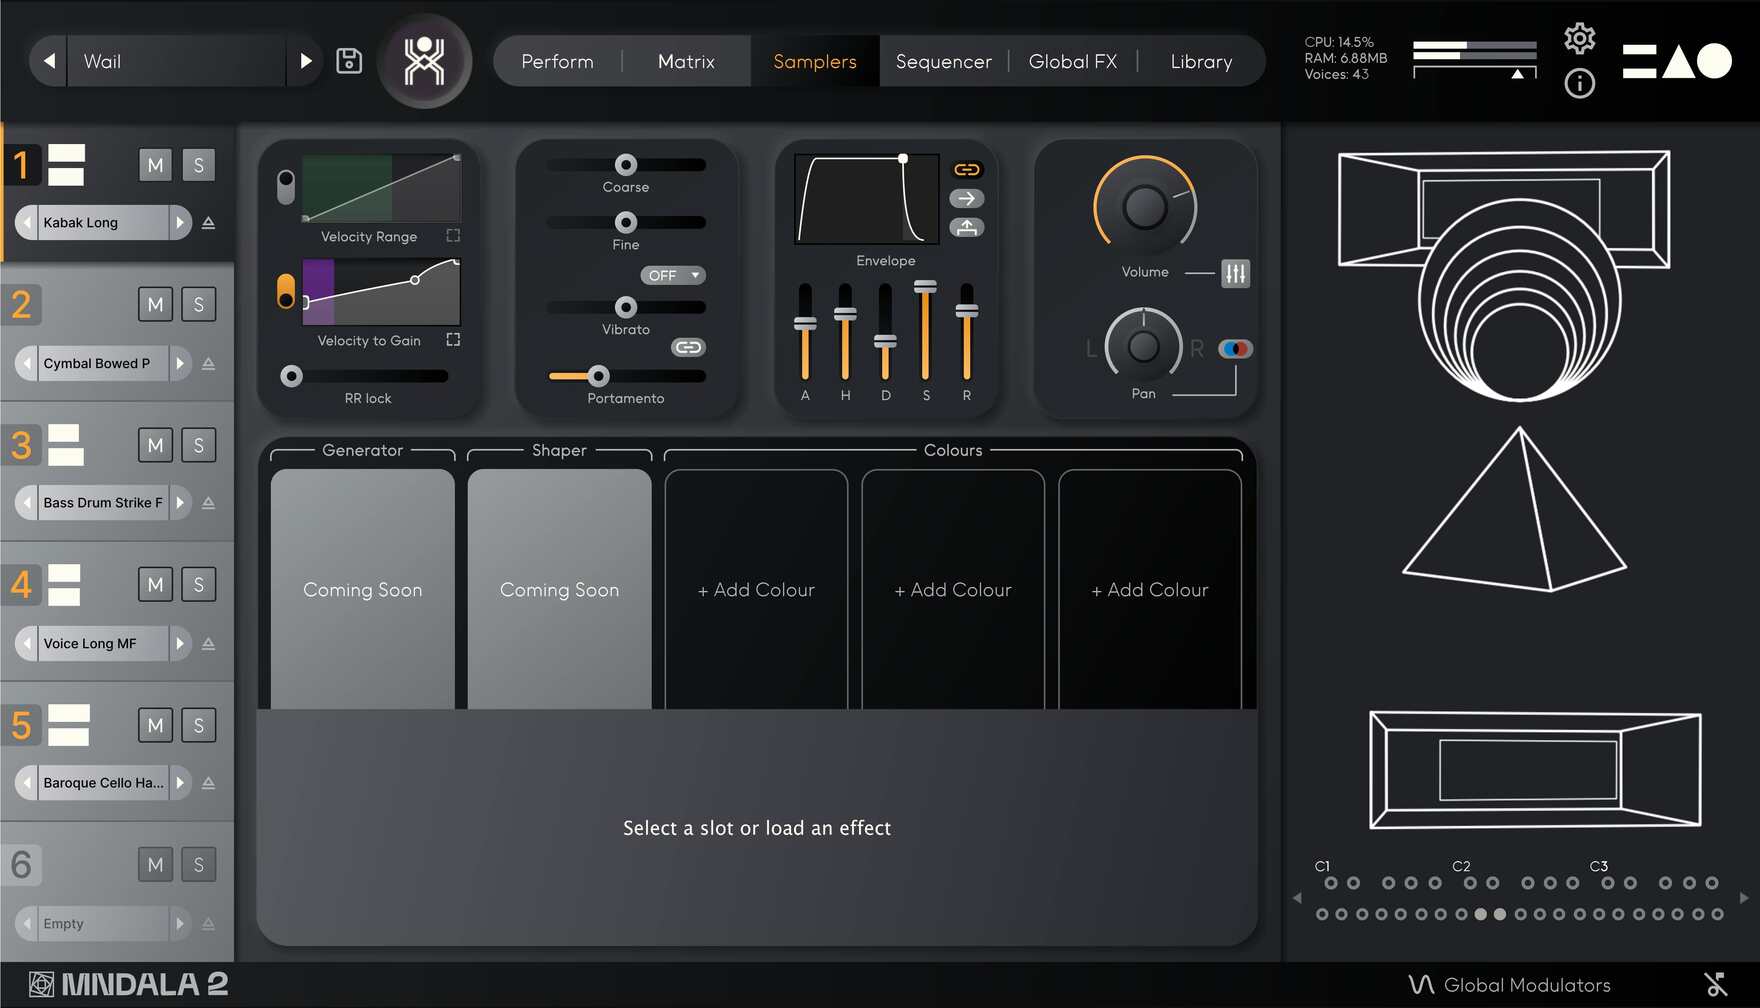The height and width of the screenshot is (1008, 1760).
Task: Switch to the Sequencer tab
Action: (x=943, y=61)
